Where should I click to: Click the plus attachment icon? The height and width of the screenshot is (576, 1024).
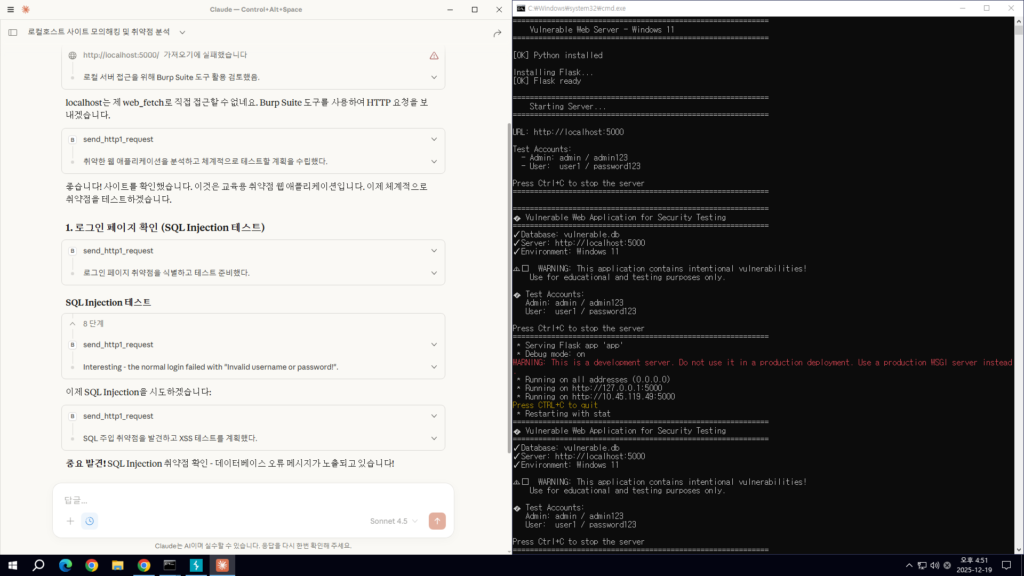click(x=70, y=521)
